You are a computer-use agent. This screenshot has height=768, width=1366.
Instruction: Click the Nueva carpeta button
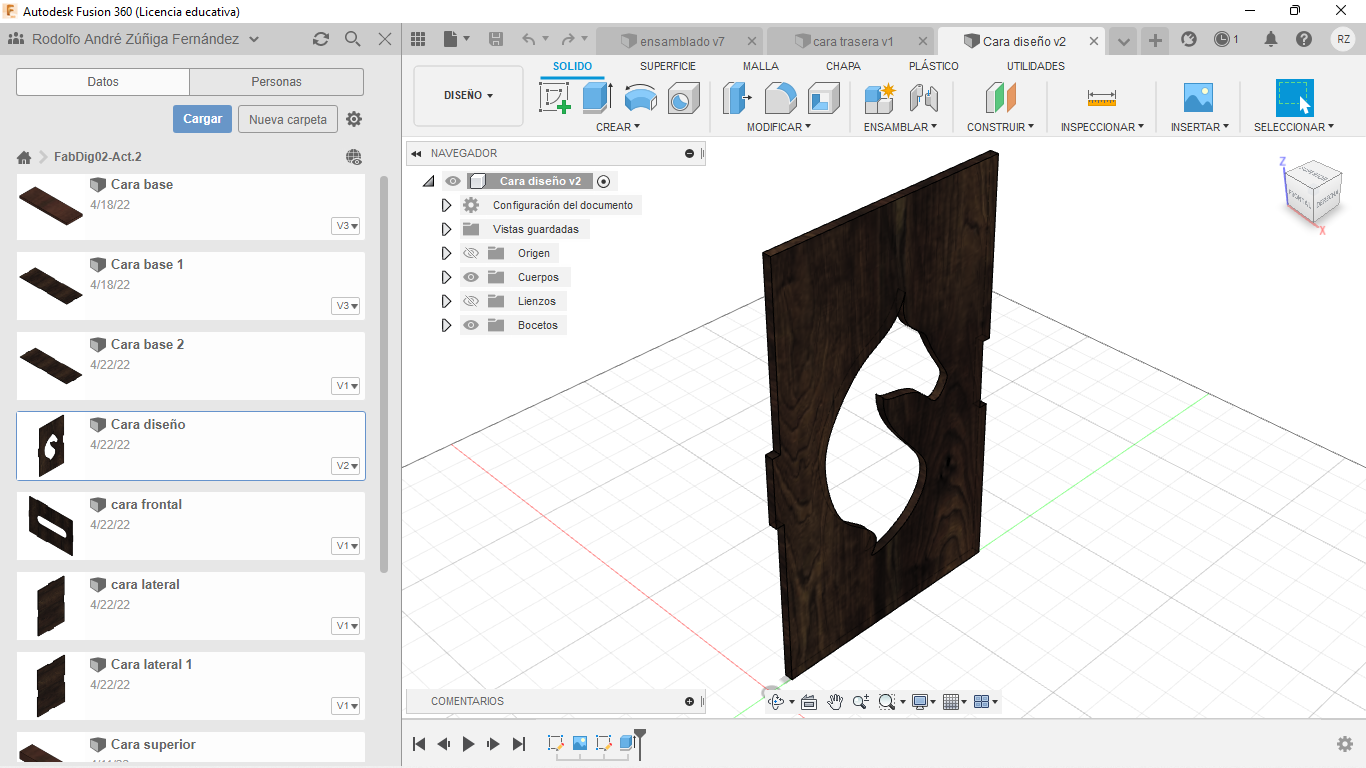click(287, 119)
